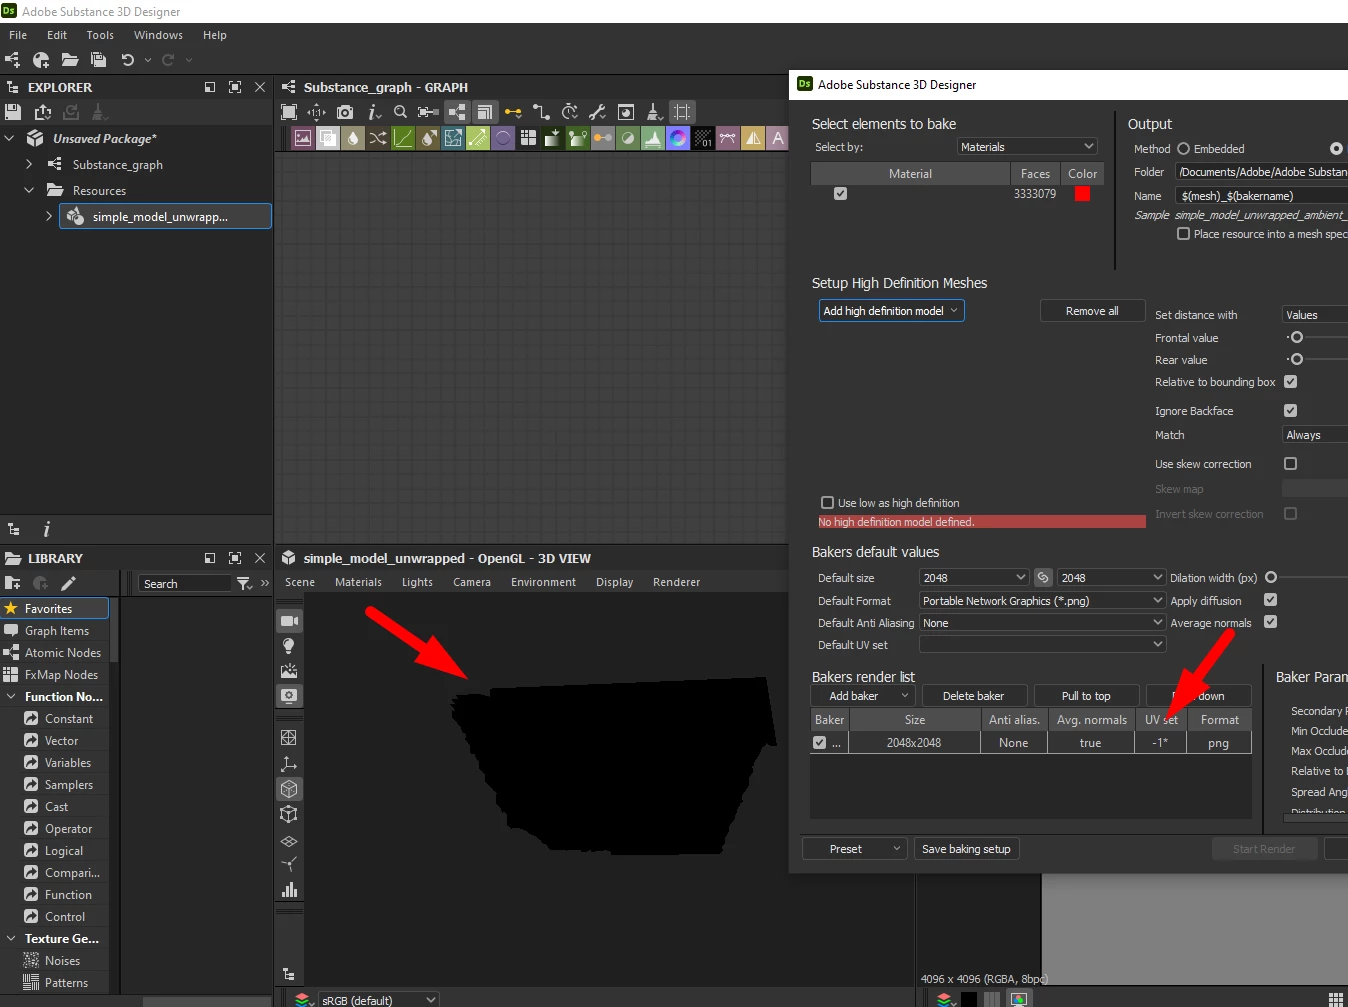The height and width of the screenshot is (1007, 1348).
Task: Toggle Relative to bounding box checkbox
Action: pyautogui.click(x=1290, y=382)
